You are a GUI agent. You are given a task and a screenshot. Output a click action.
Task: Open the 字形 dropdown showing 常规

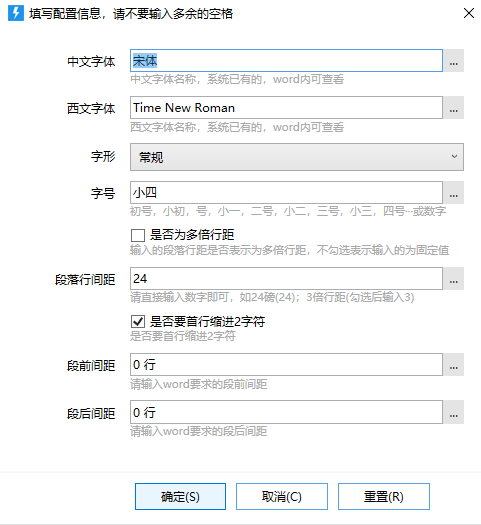coord(297,157)
